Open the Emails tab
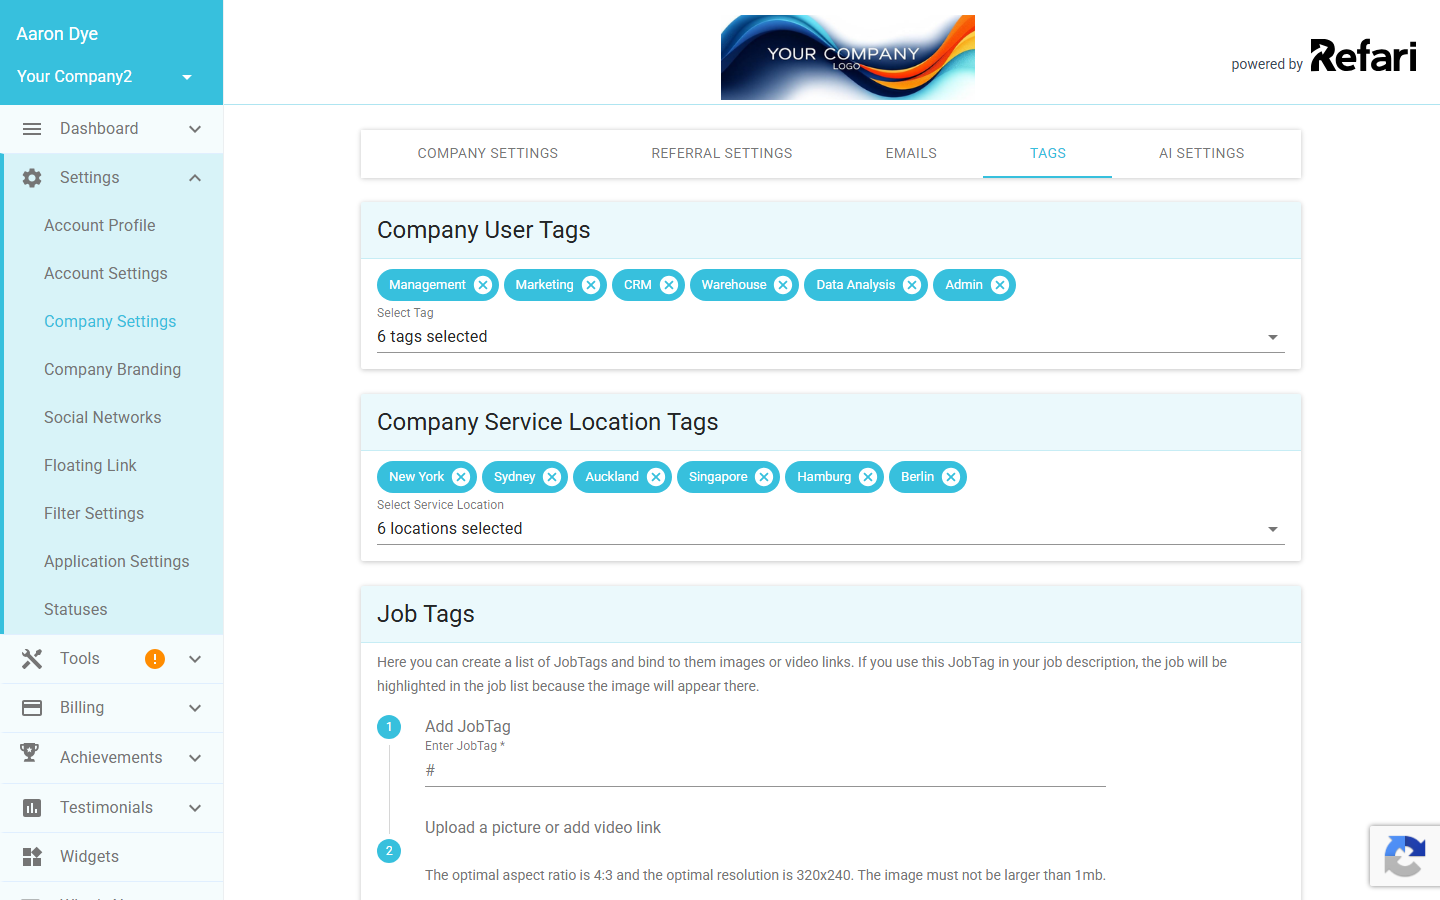Screen dimensions: 1440x900 [x=911, y=154]
